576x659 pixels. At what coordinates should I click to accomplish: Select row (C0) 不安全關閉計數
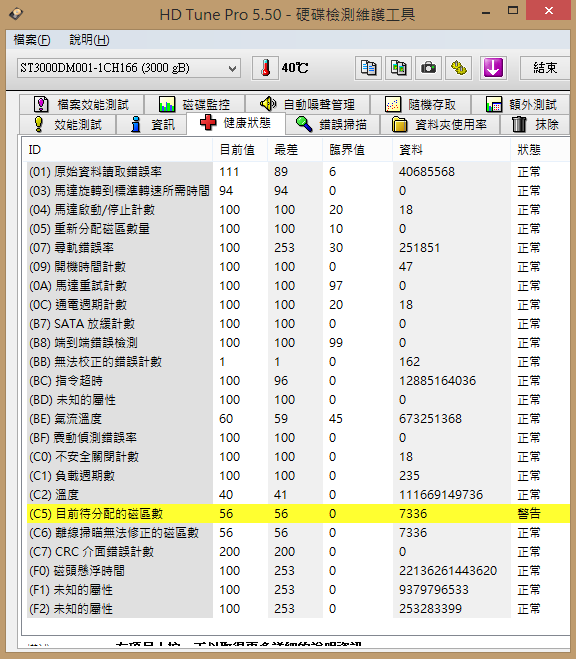(298, 456)
